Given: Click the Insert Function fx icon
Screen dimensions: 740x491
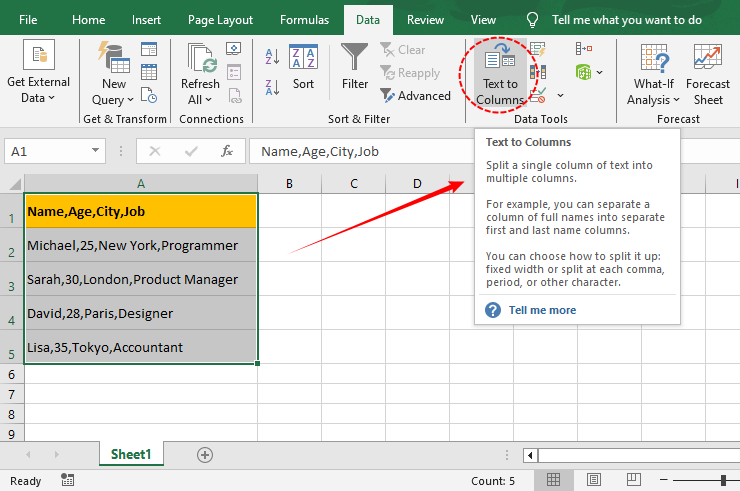Looking at the screenshot, I should click(x=227, y=151).
